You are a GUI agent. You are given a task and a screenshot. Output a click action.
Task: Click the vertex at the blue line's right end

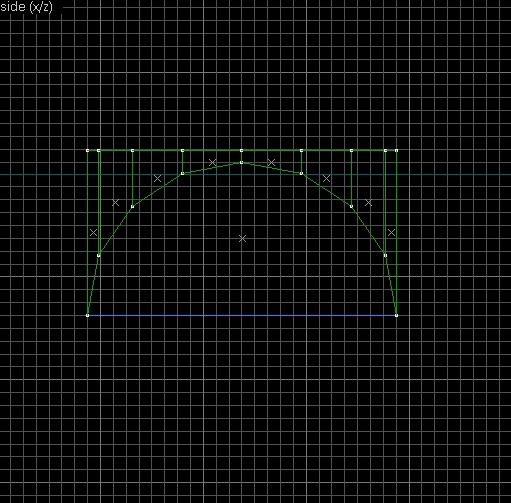tap(396, 315)
